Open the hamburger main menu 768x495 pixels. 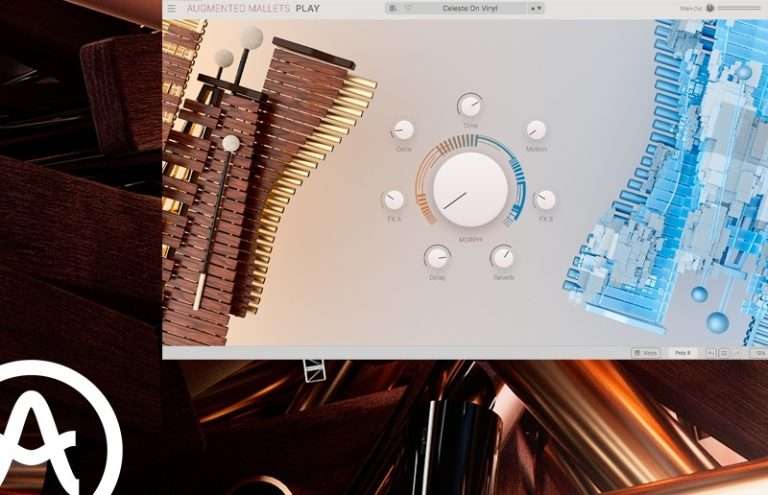click(172, 8)
